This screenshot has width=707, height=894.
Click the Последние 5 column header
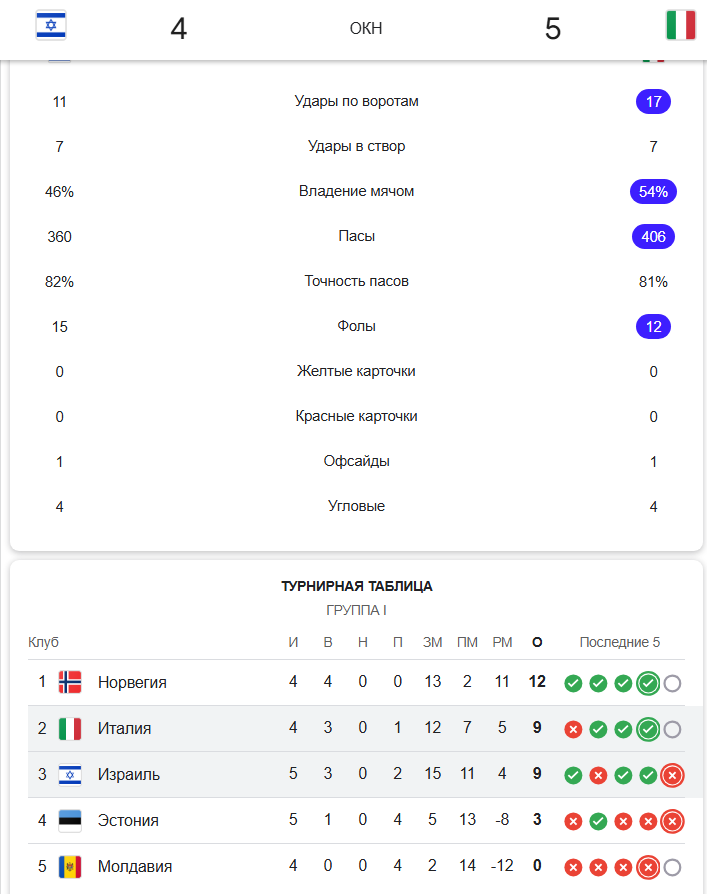click(620, 642)
